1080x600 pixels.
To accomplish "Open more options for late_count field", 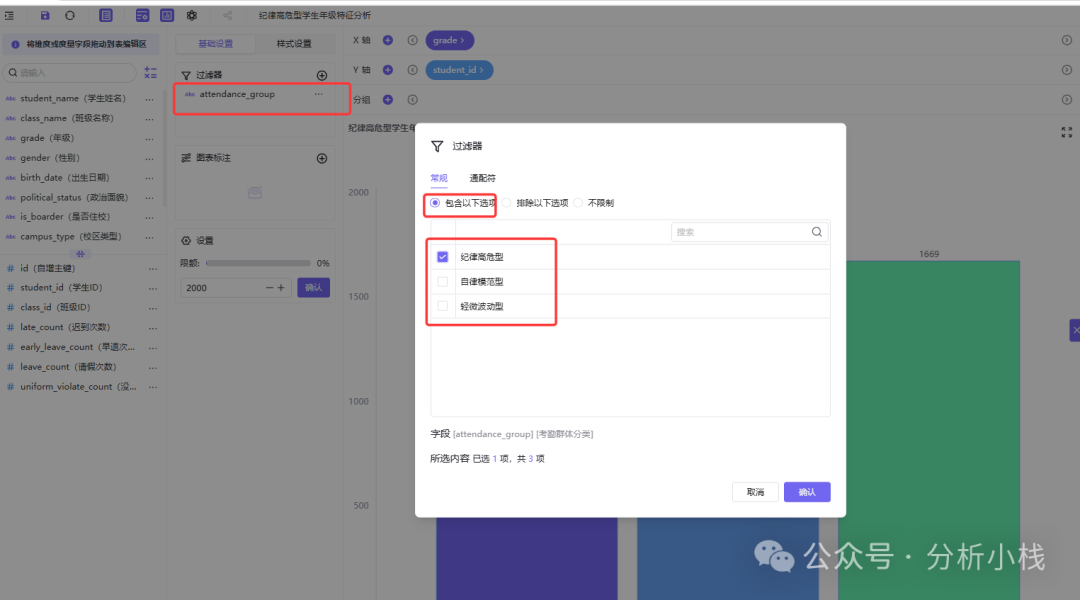I will coord(153,328).
